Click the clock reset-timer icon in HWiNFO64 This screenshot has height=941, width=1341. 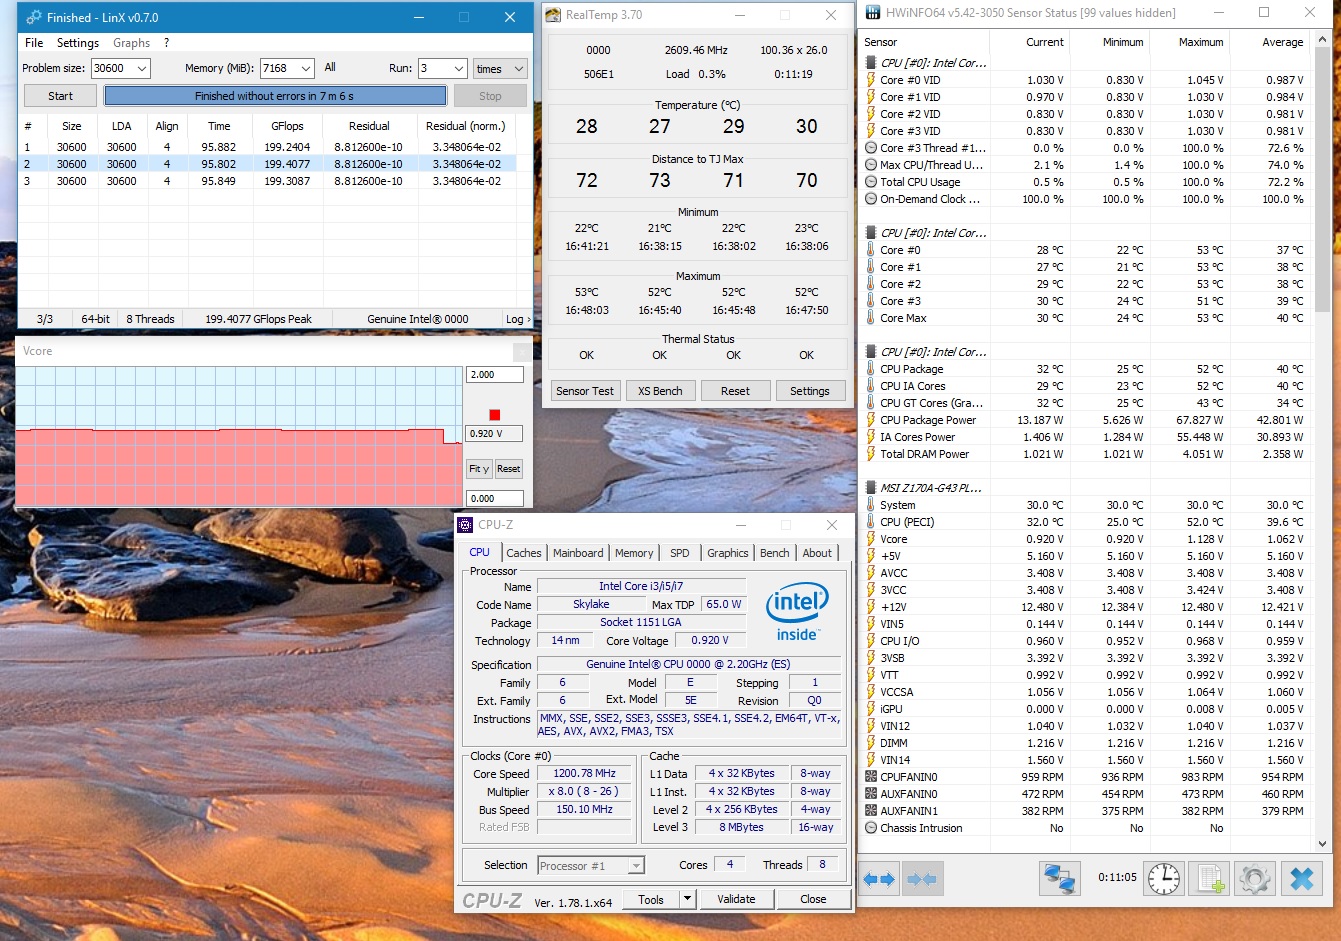point(1164,879)
